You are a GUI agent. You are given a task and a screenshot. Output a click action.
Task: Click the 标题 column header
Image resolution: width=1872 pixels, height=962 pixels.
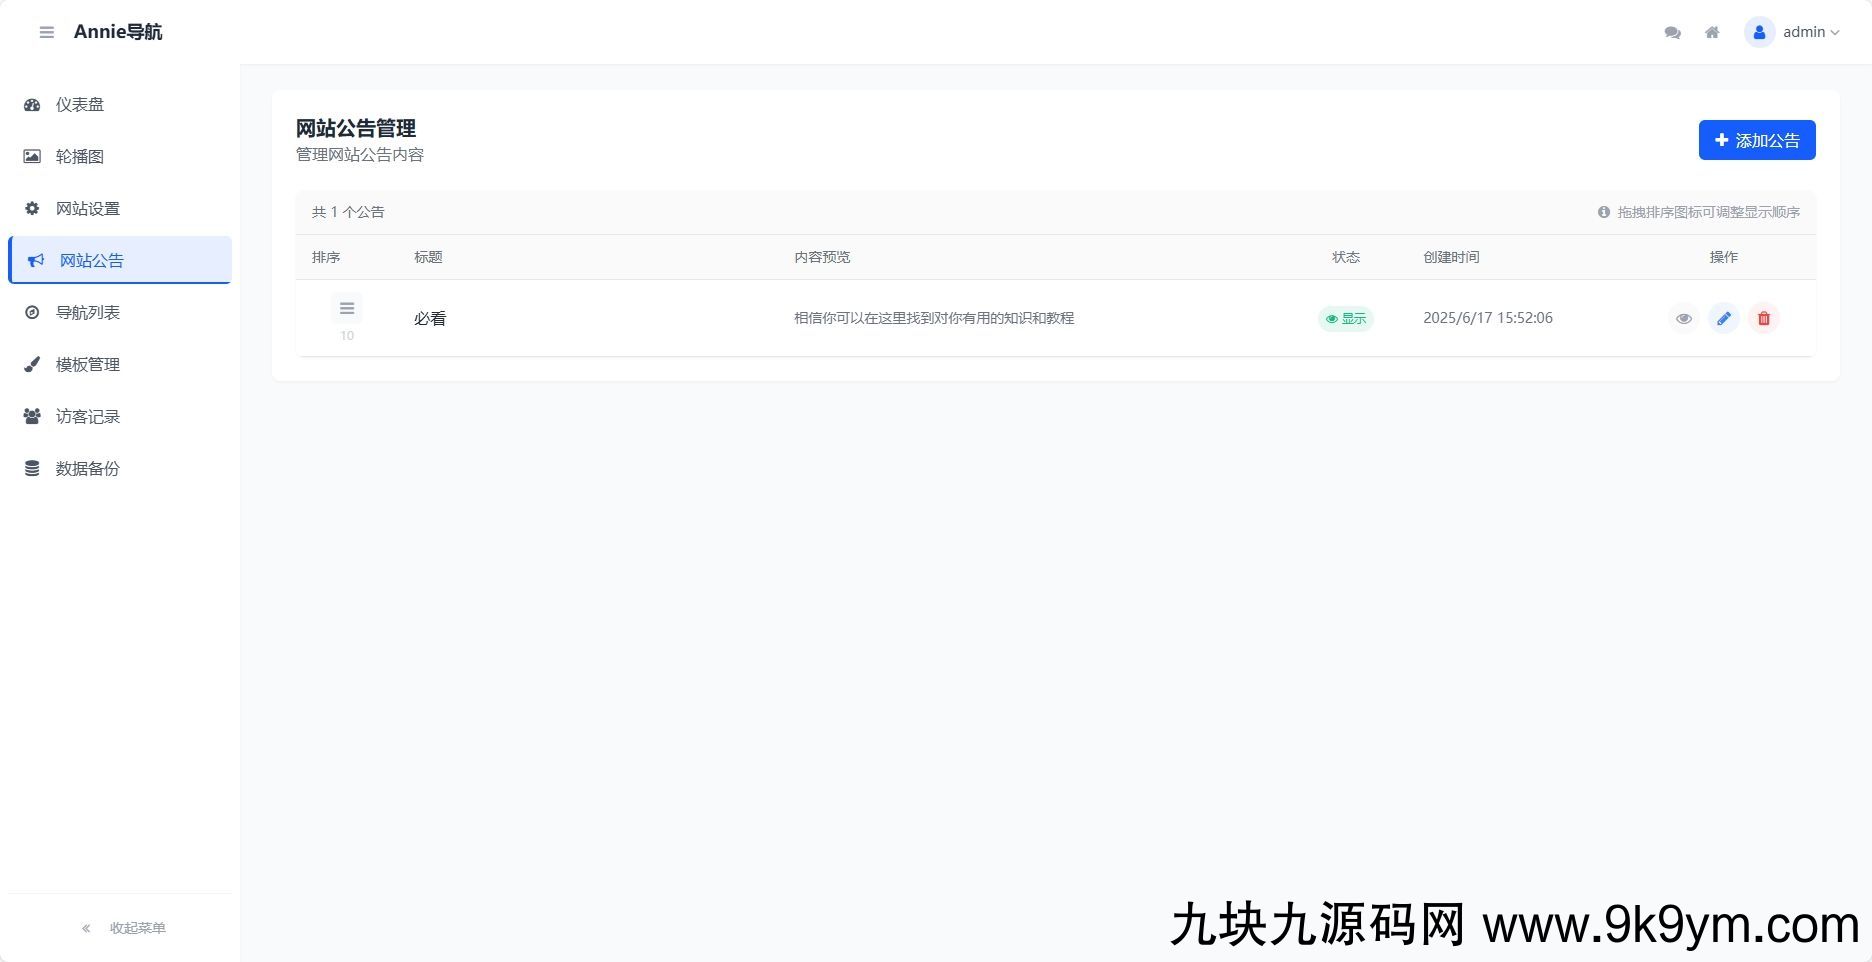pos(428,257)
